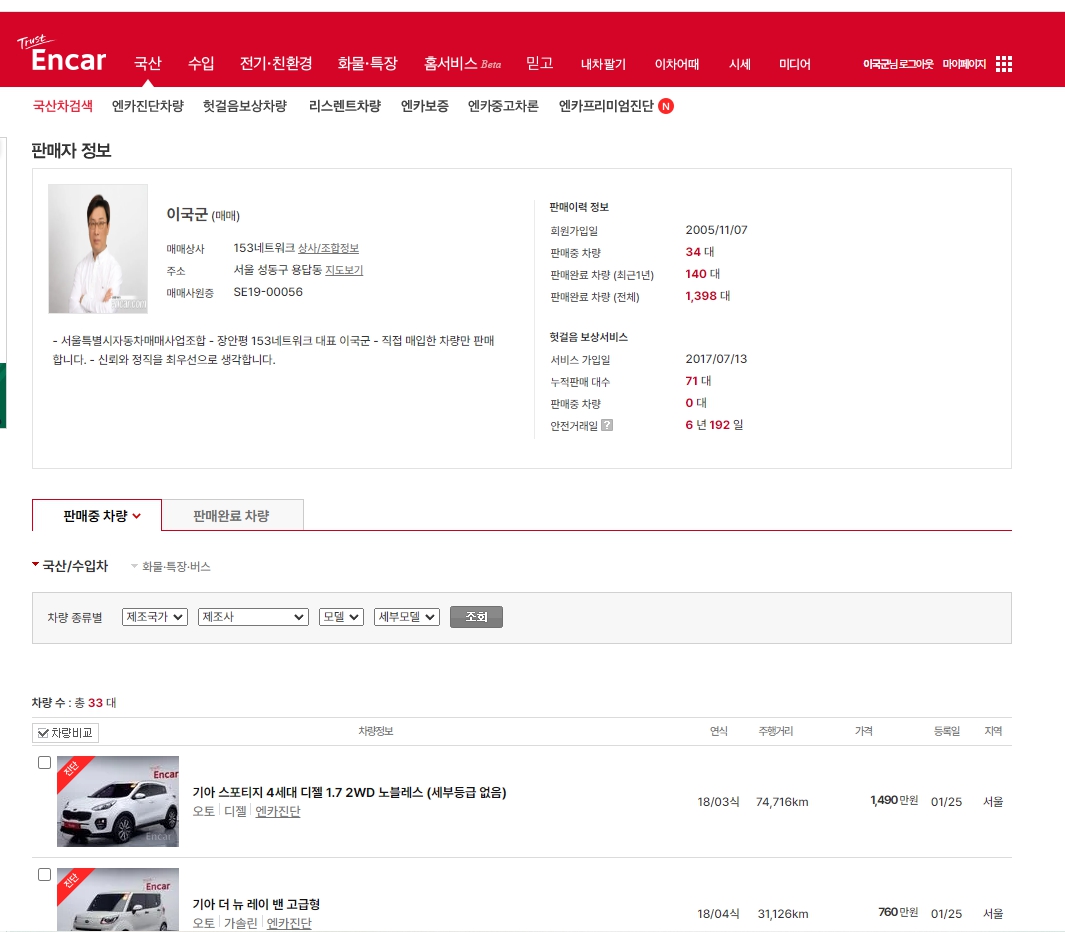This screenshot has height=932, width=1065.
Task: Select 국산/수입차 category filter
Action: [x=70, y=566]
